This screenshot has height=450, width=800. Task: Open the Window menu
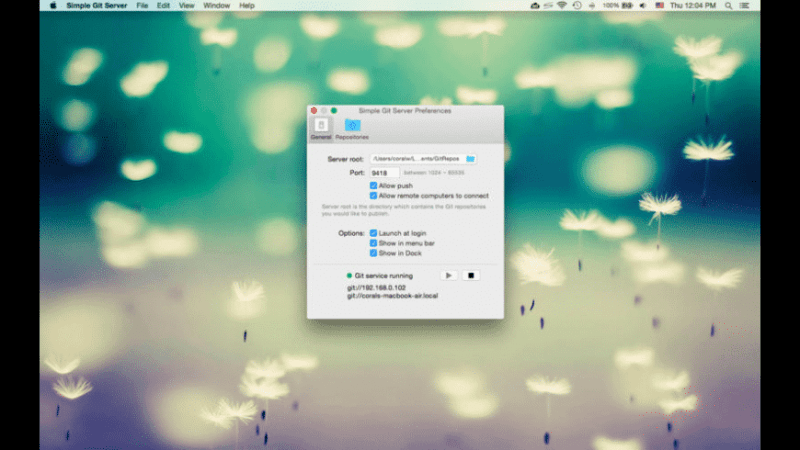click(216, 6)
